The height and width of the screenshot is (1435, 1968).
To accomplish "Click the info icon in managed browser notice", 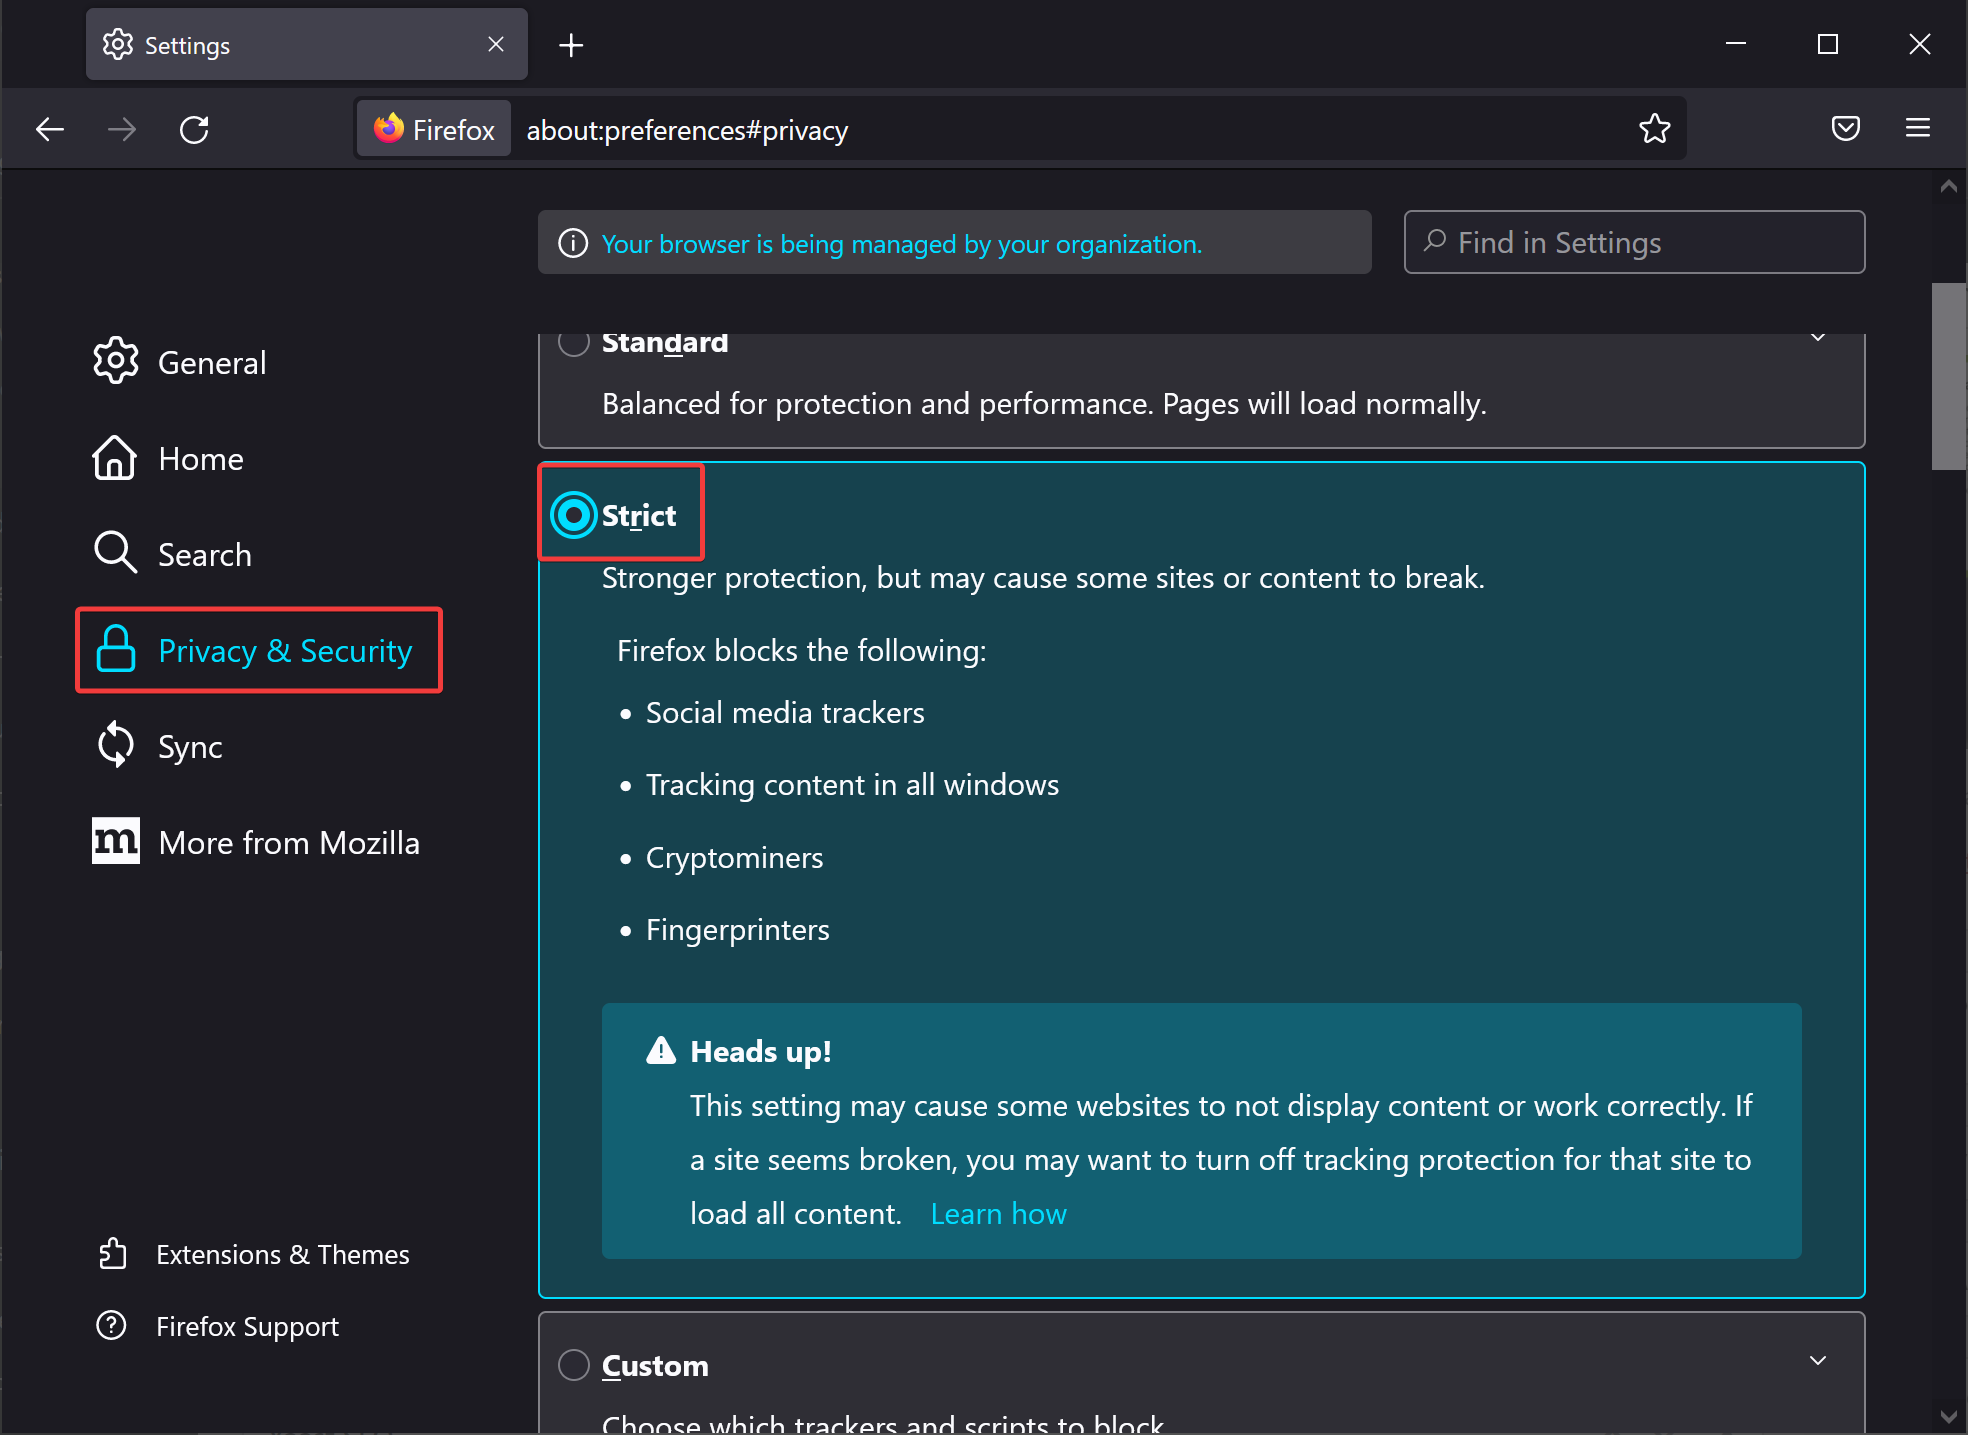I will pos(573,243).
